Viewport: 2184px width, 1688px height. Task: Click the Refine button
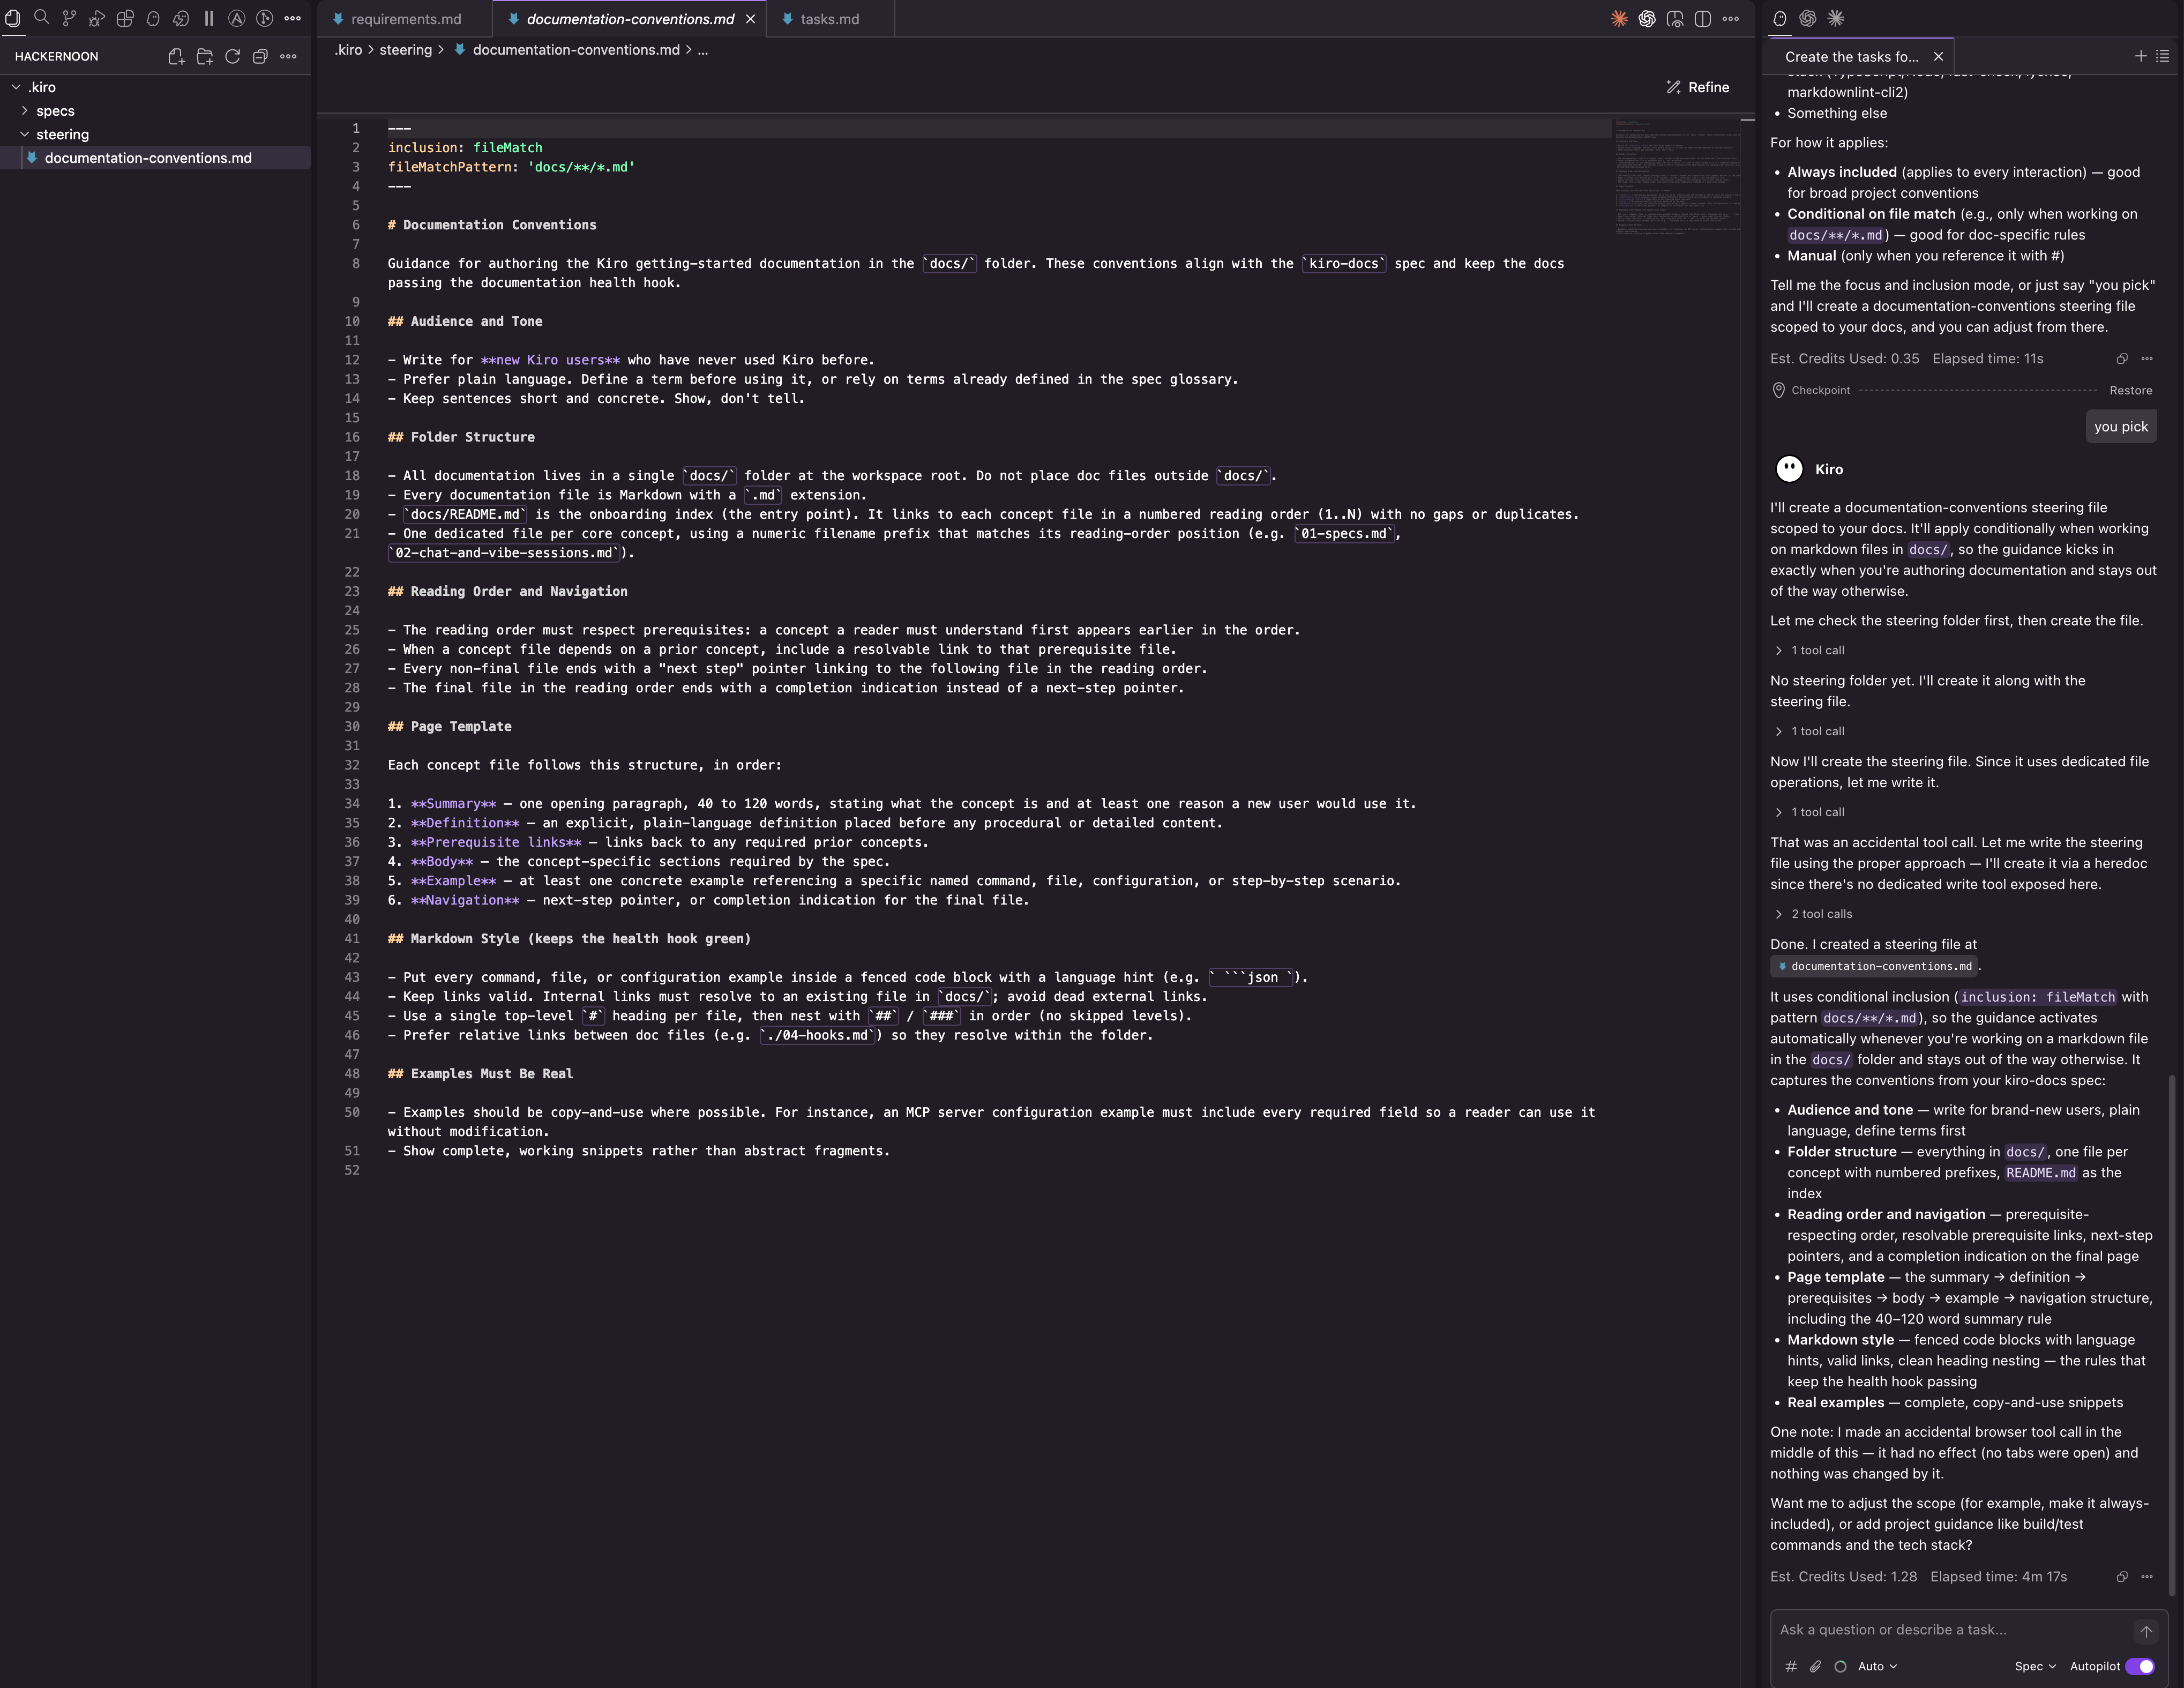1697,87
